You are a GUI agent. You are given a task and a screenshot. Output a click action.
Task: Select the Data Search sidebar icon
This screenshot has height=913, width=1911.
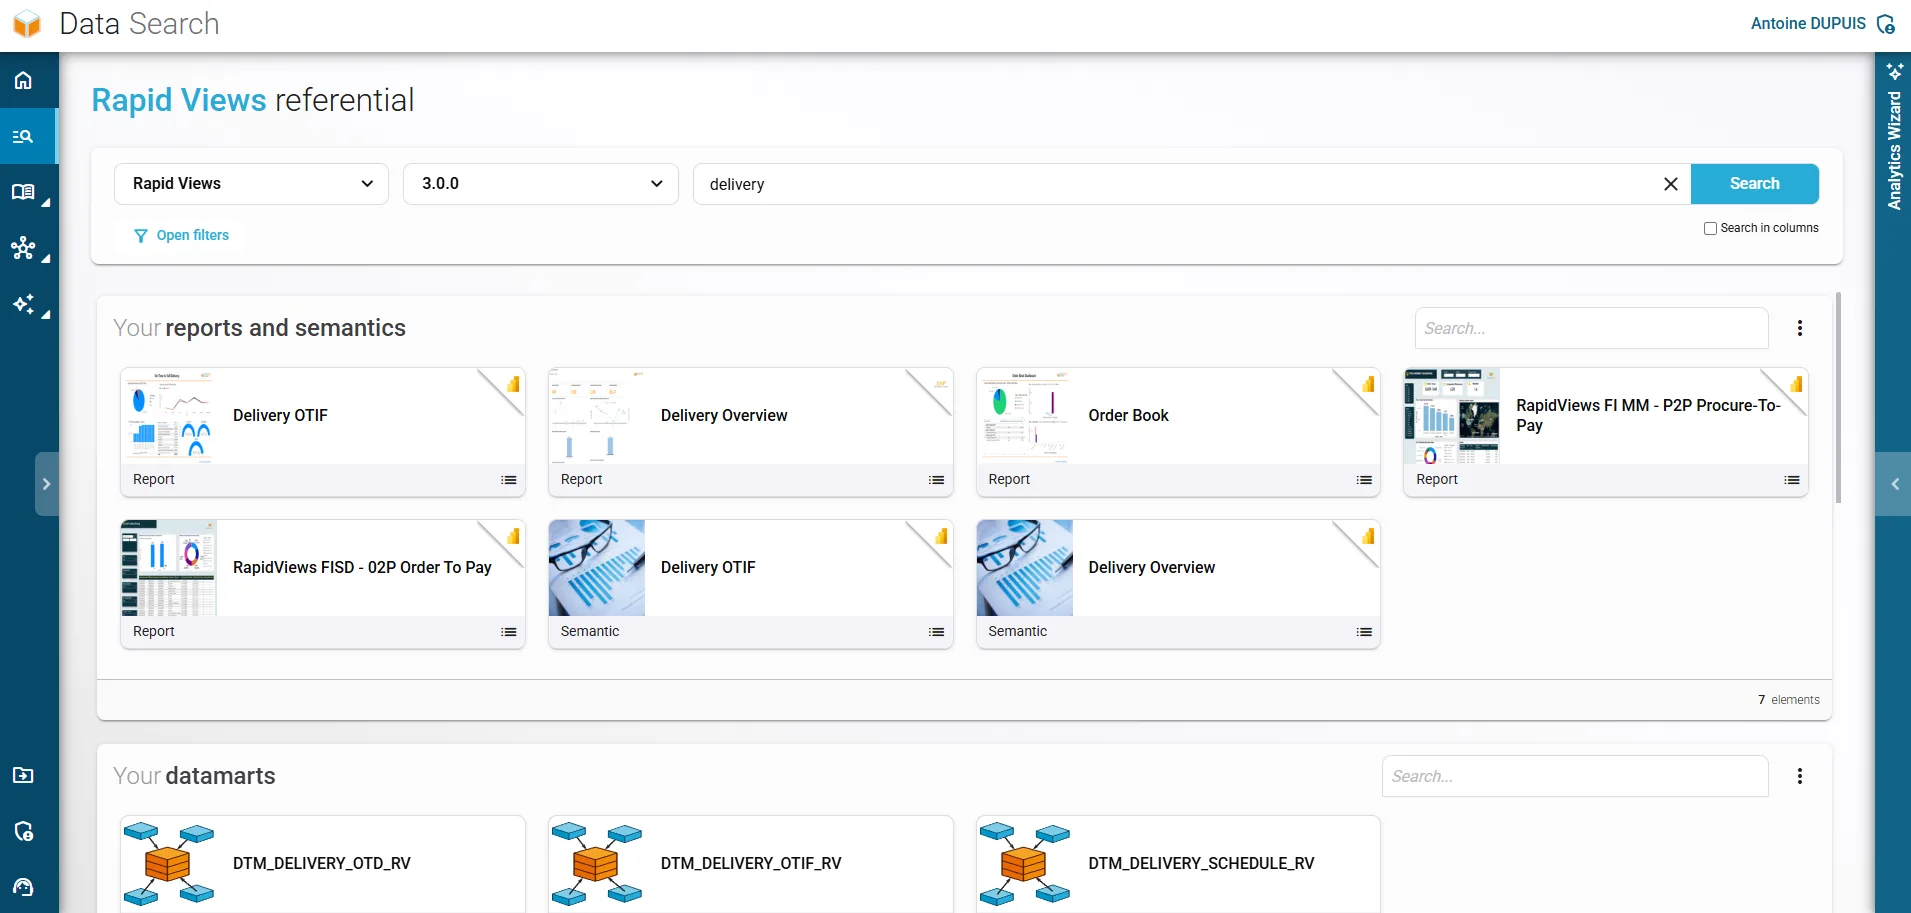23,136
